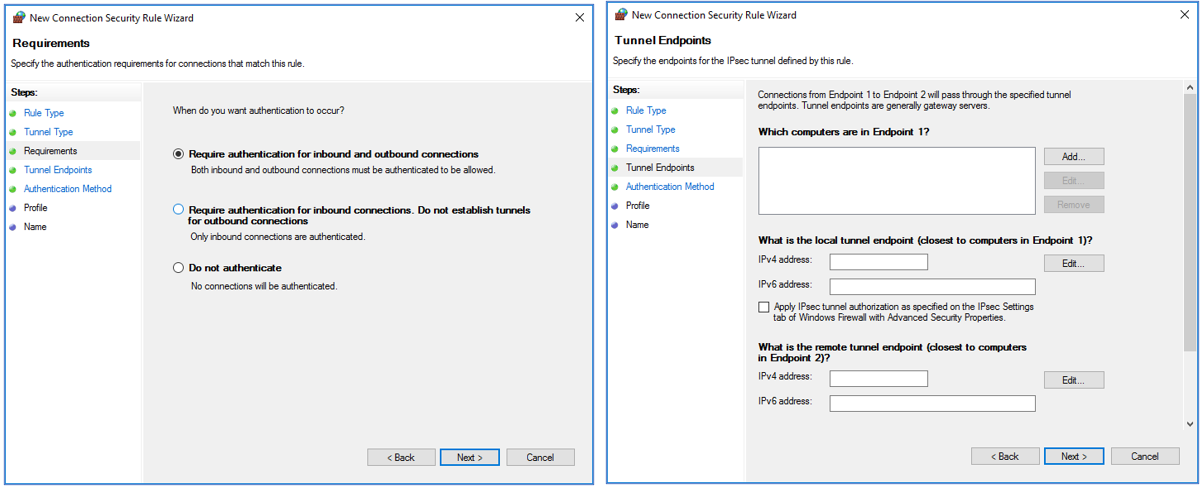Select Require authentication for inbound and outbound connections
Viewport: 1203px width, 490px height.
pyautogui.click(x=178, y=154)
